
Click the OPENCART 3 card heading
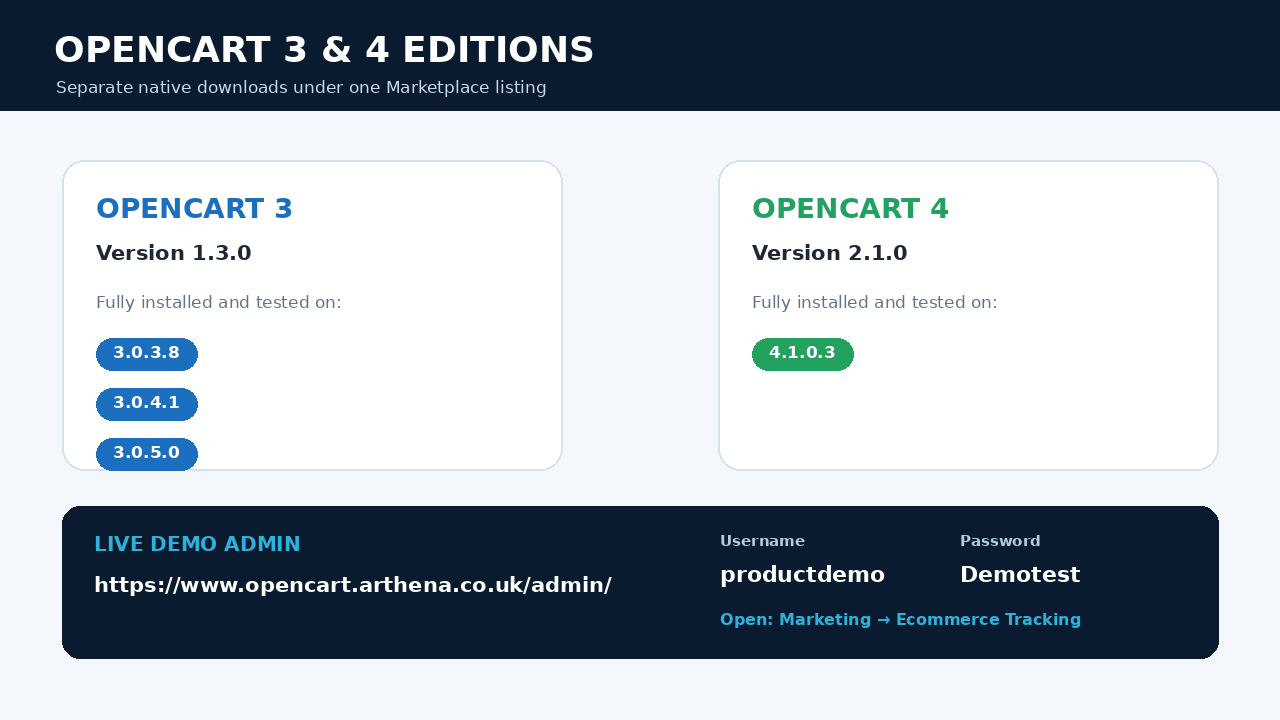click(x=194, y=209)
